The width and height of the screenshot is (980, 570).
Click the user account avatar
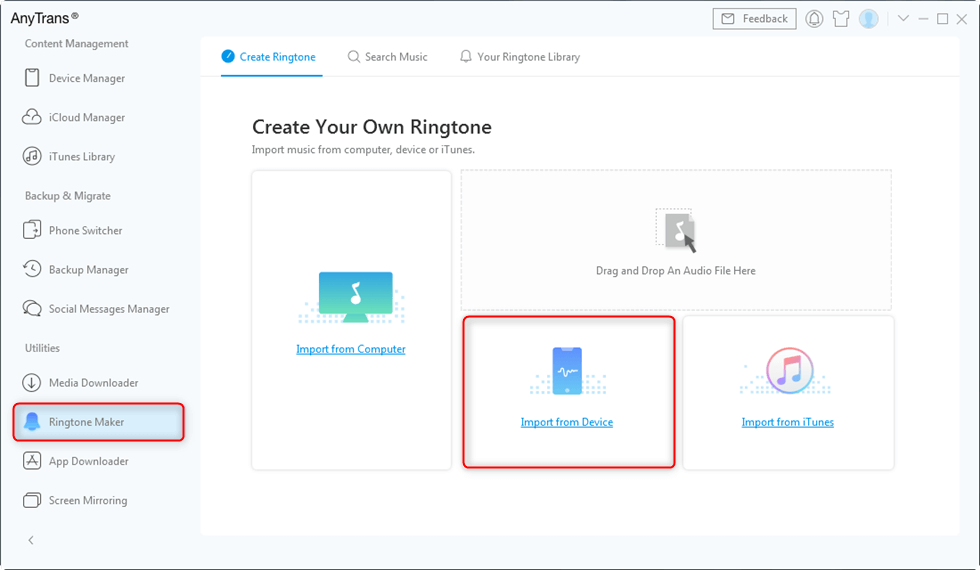[868, 19]
